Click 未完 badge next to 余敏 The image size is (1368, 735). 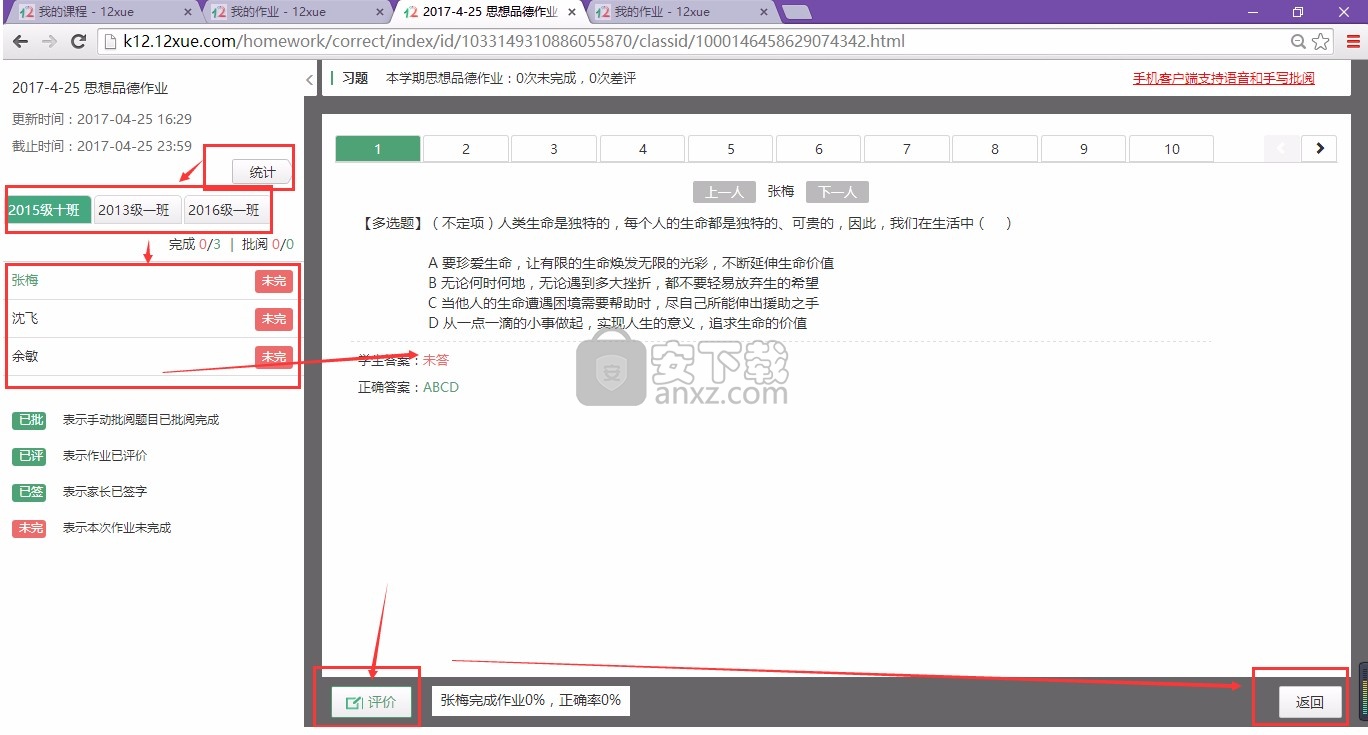tap(274, 357)
